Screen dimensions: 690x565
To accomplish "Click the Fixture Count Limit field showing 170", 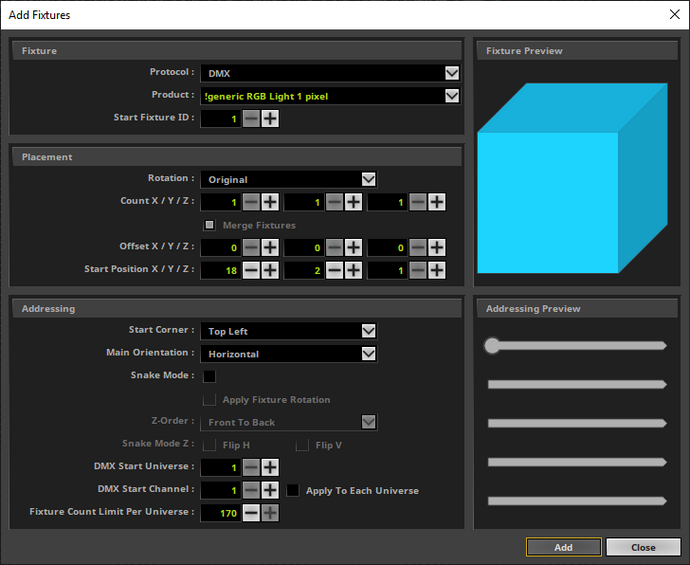I will coord(220,513).
